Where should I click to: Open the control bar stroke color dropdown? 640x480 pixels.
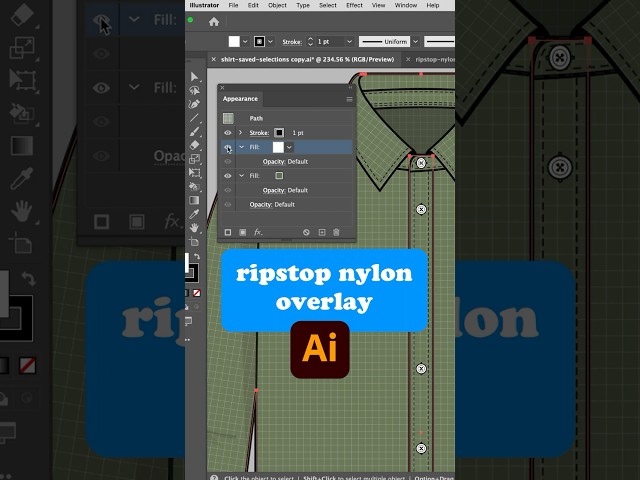[270, 42]
